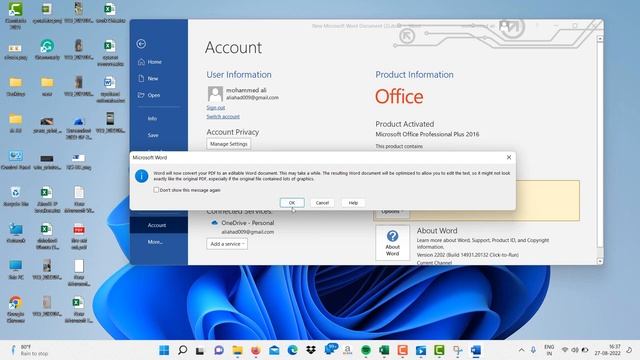Open the green Camtasia recorder on taskbar
This screenshot has width=640, height=360.
click(x=439, y=350)
